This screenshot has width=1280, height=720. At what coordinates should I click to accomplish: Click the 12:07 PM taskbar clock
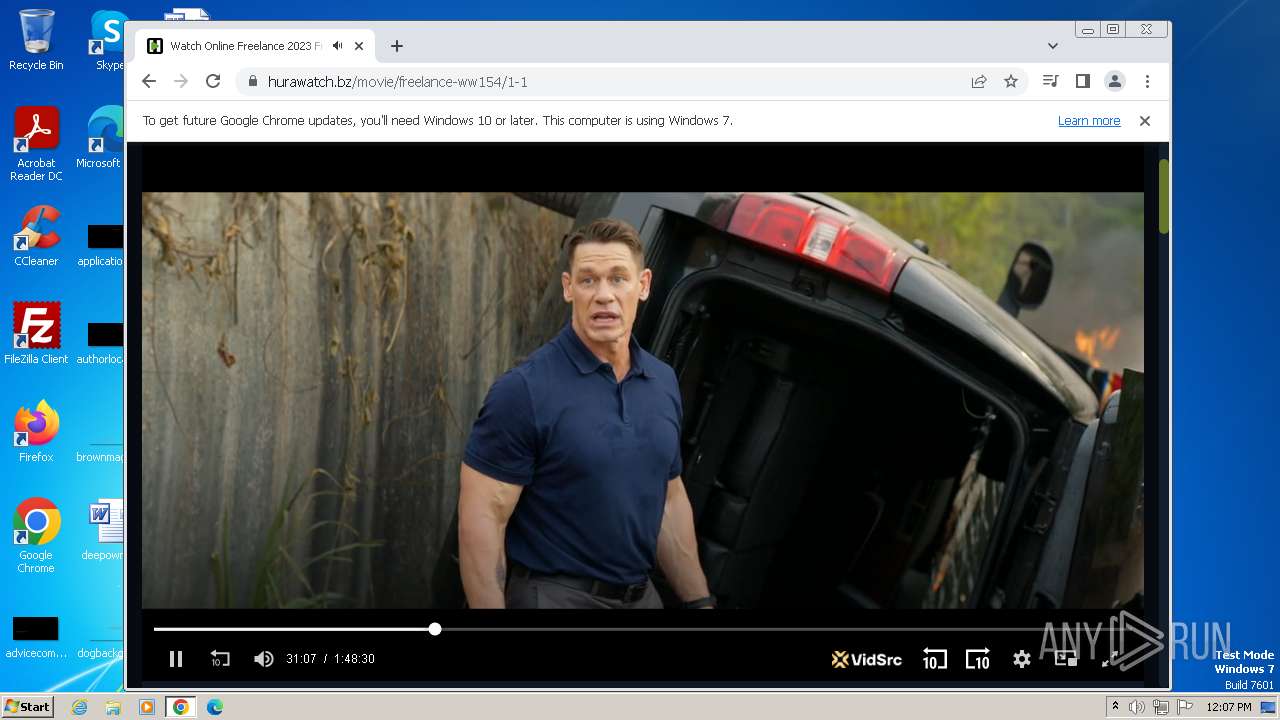pyautogui.click(x=1228, y=707)
